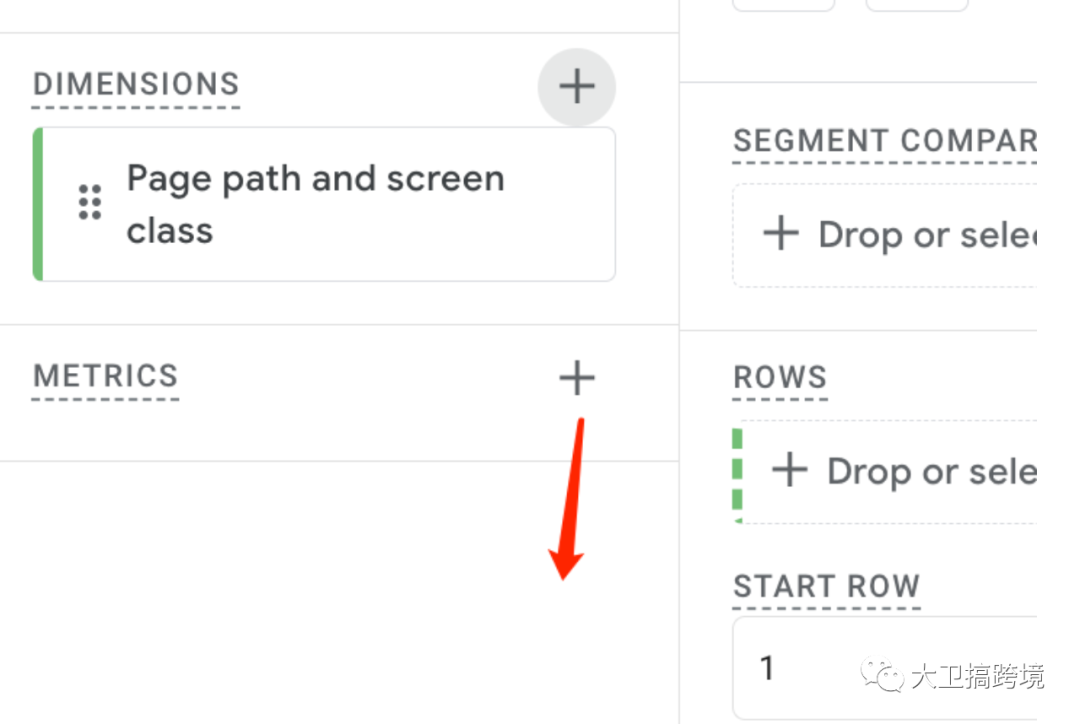Click the ROWS section heading

780,377
